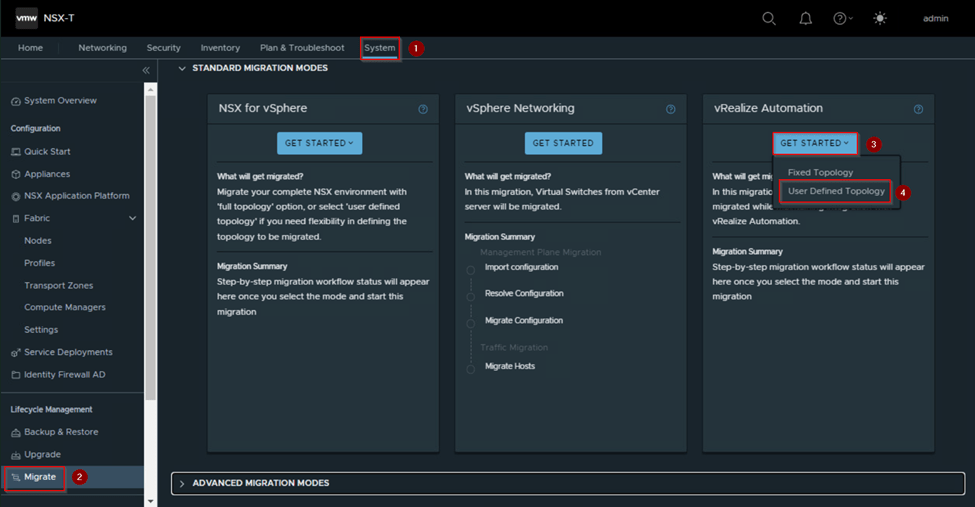
Task: Click help icon on vRealize Automation card
Action: click(x=918, y=109)
